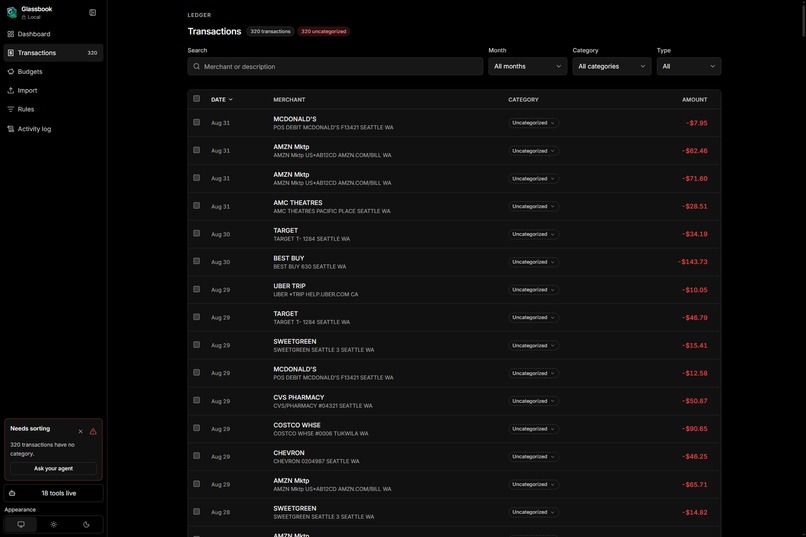
Task: Click SWEETGREEN merchant dated Aug 28
Action: pyautogui.click(x=295, y=508)
